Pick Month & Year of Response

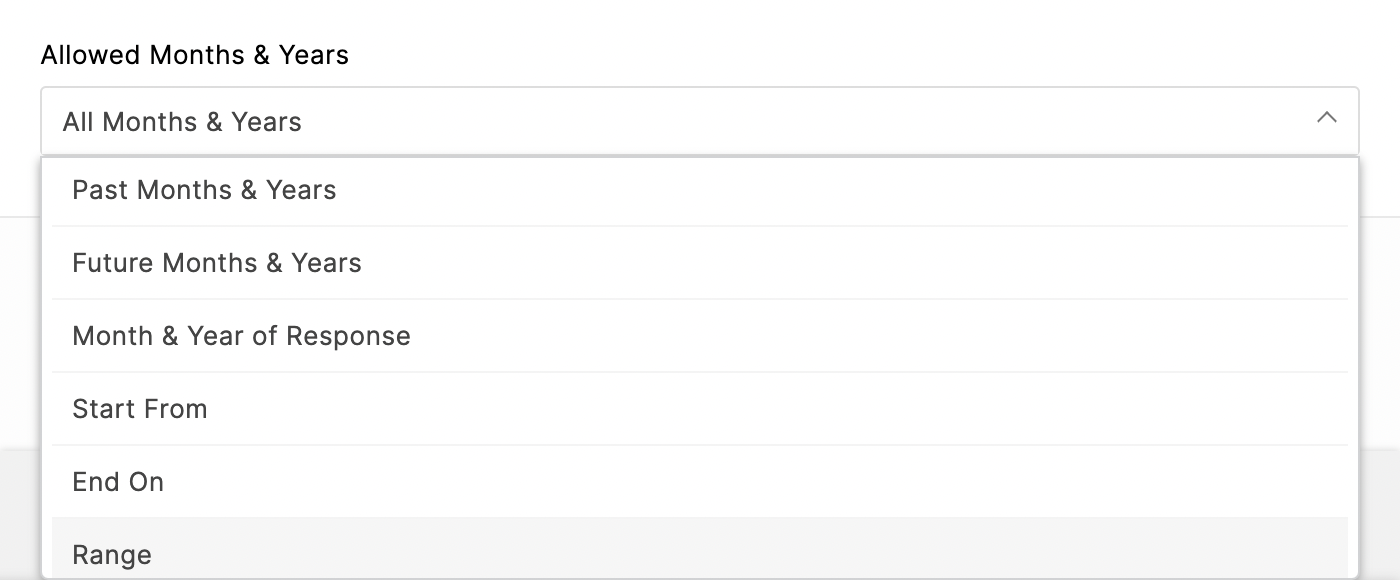241,336
